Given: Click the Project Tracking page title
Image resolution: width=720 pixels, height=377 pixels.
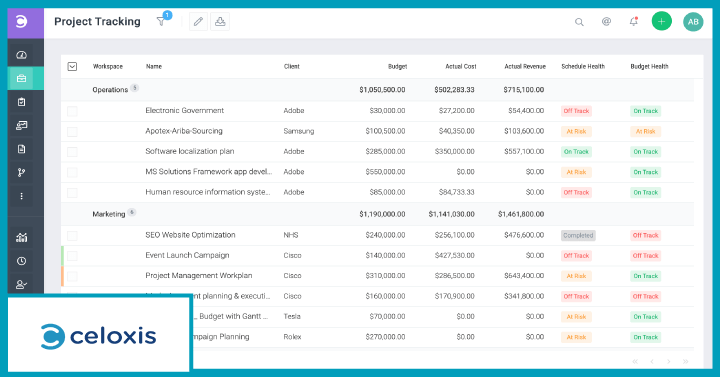Looking at the screenshot, I should (x=97, y=22).
